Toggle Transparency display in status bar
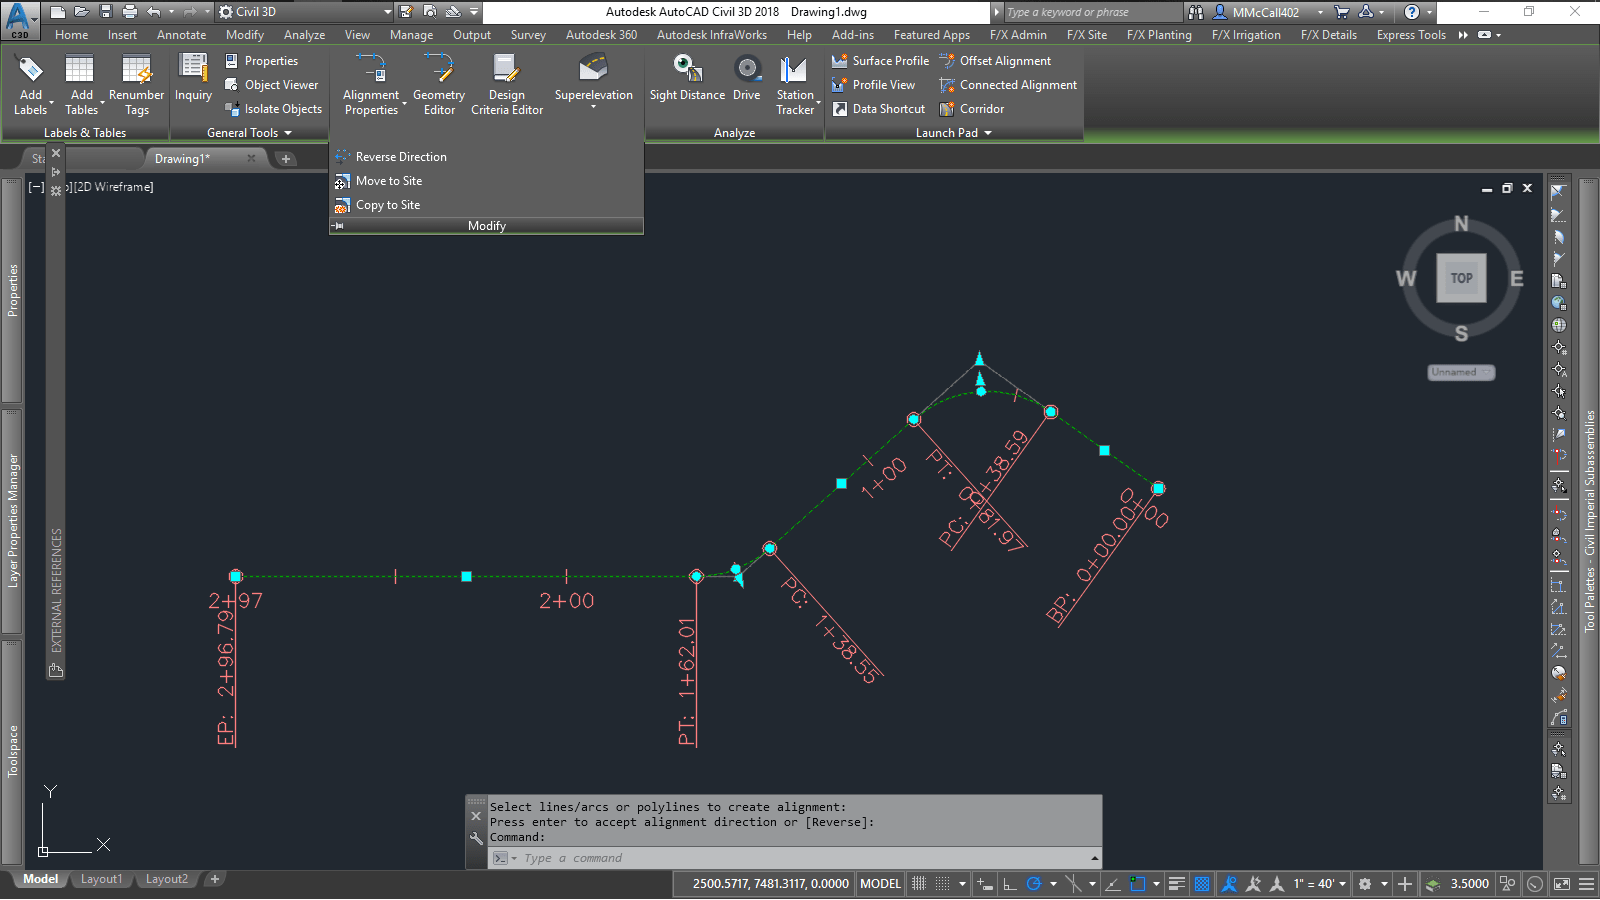 (1202, 884)
